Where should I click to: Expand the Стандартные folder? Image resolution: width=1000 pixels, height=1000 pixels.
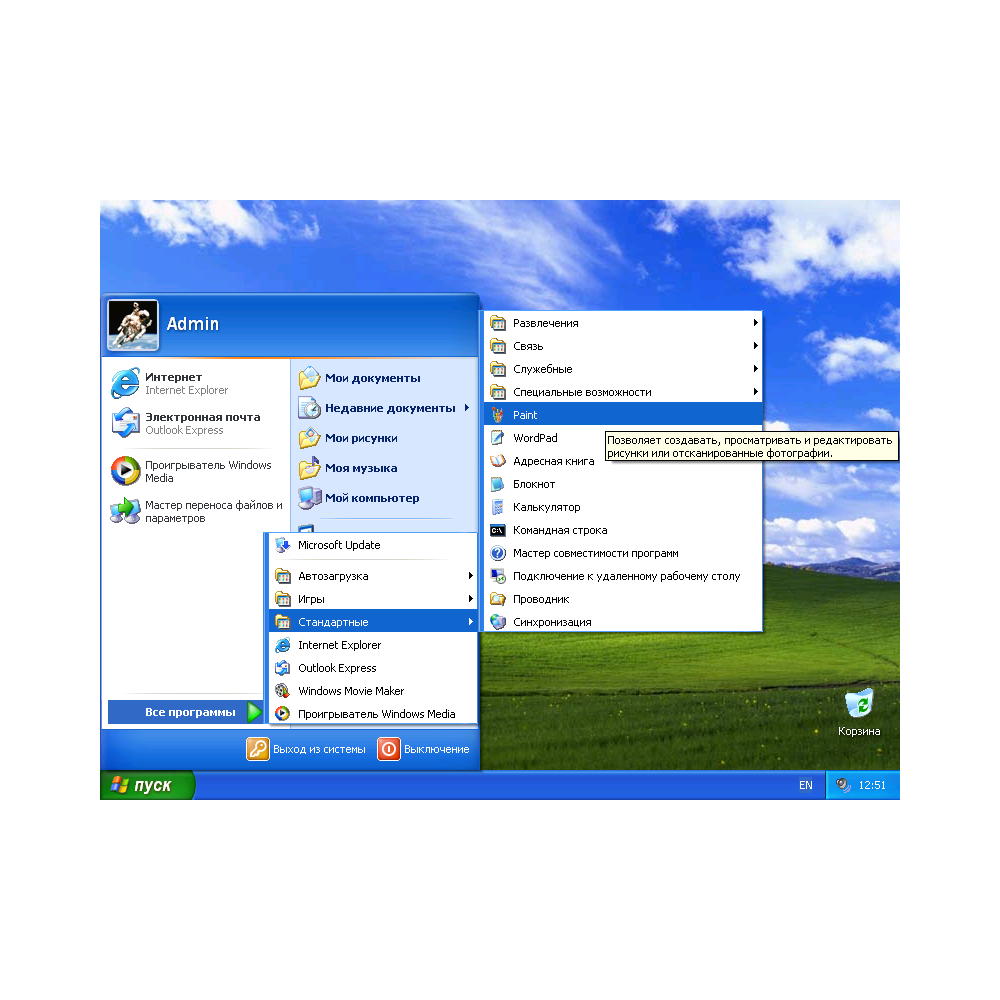coord(373,622)
